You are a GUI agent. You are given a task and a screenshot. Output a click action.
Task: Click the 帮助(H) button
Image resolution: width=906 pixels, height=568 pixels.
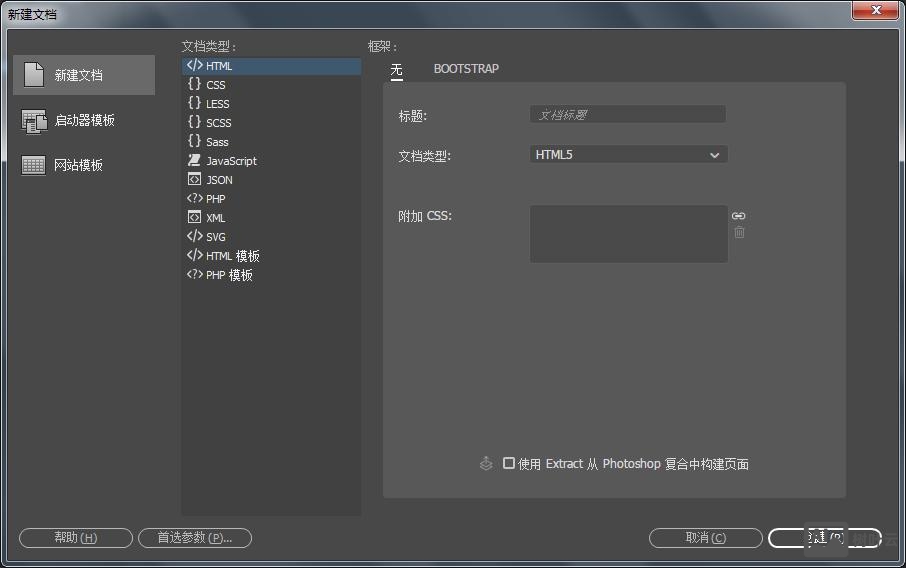point(76,538)
